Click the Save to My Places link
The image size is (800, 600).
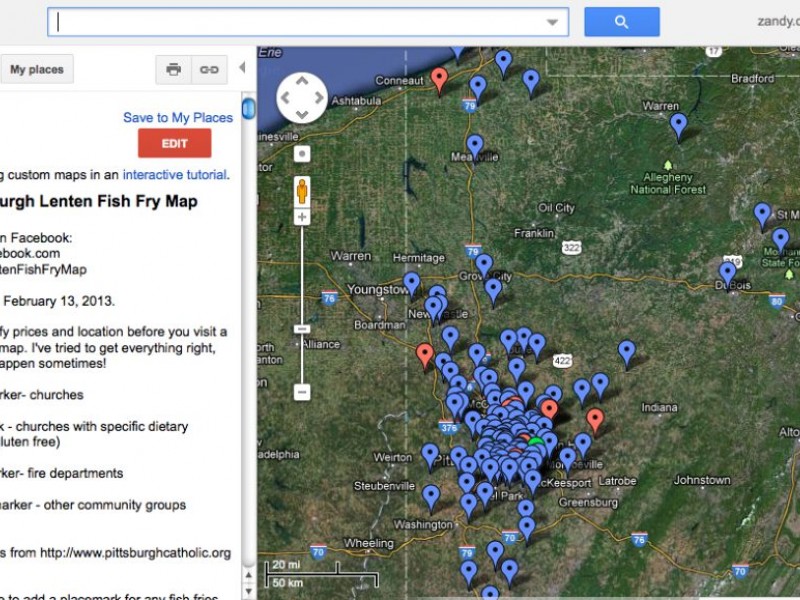coord(177,117)
